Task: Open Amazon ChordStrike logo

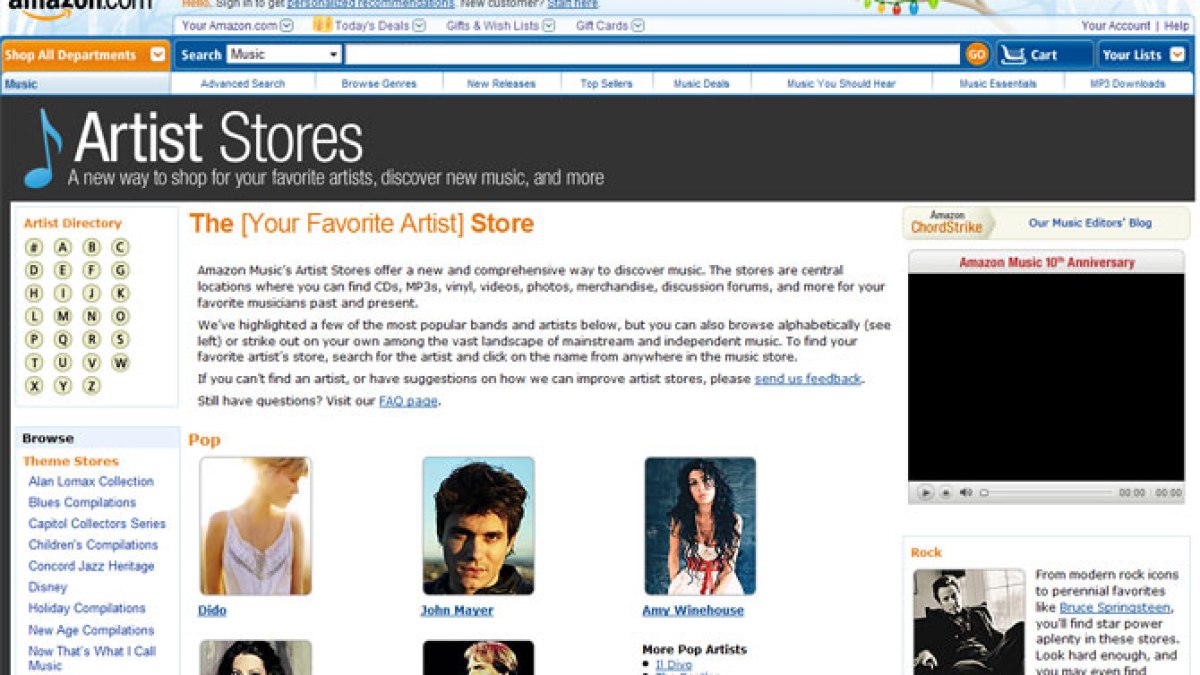Action: click(948, 223)
